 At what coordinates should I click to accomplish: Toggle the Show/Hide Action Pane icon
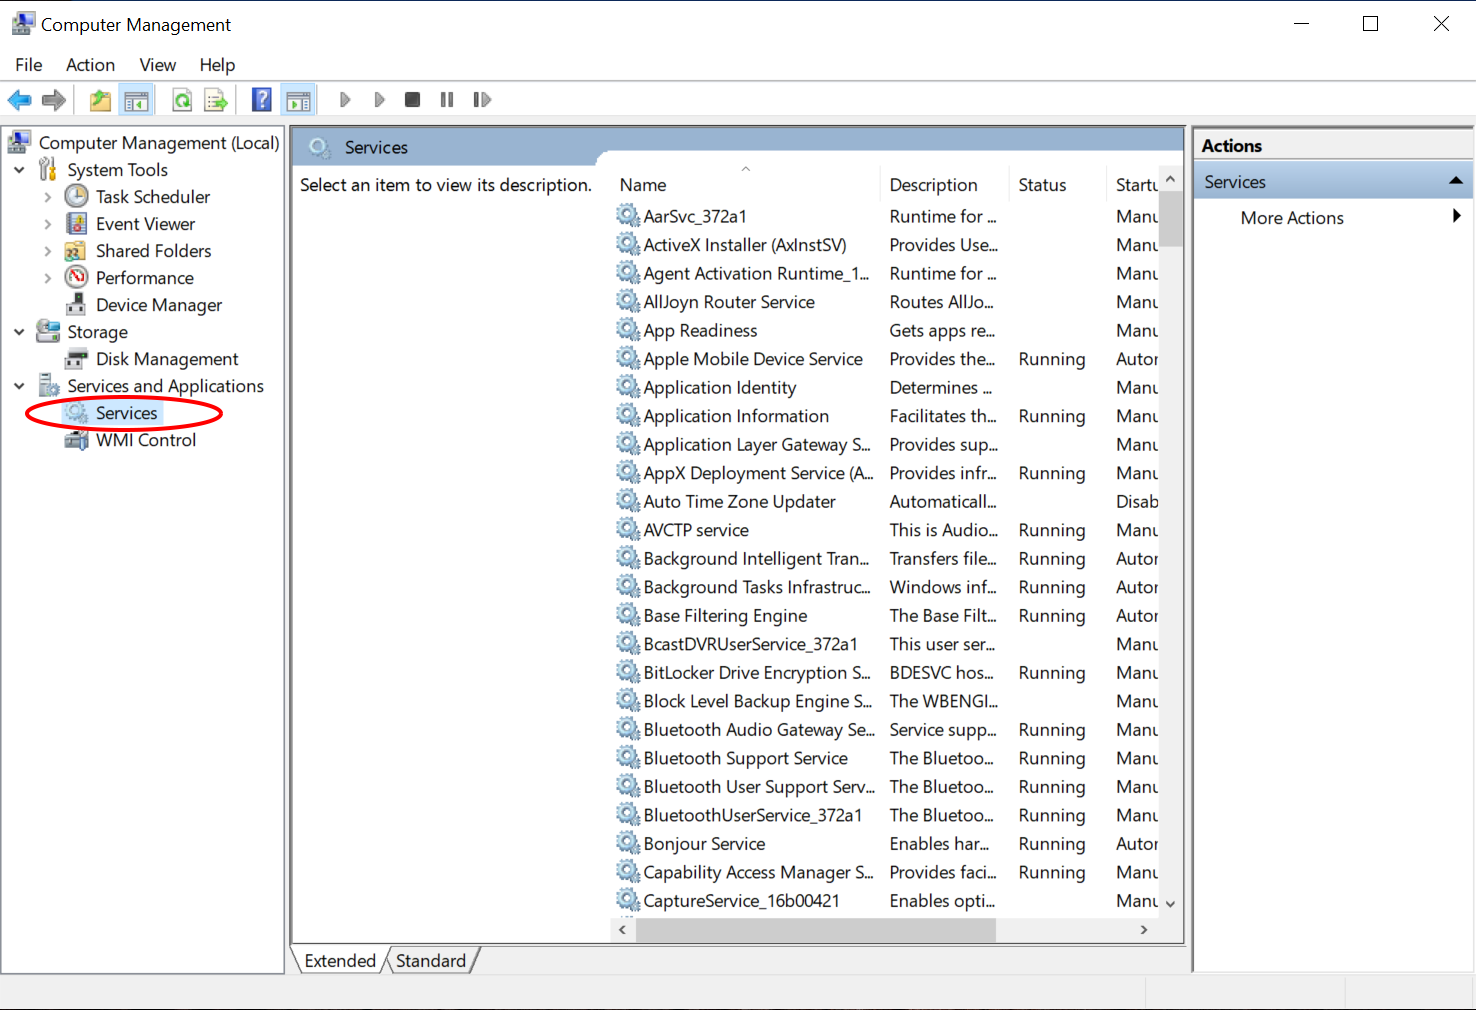click(298, 100)
